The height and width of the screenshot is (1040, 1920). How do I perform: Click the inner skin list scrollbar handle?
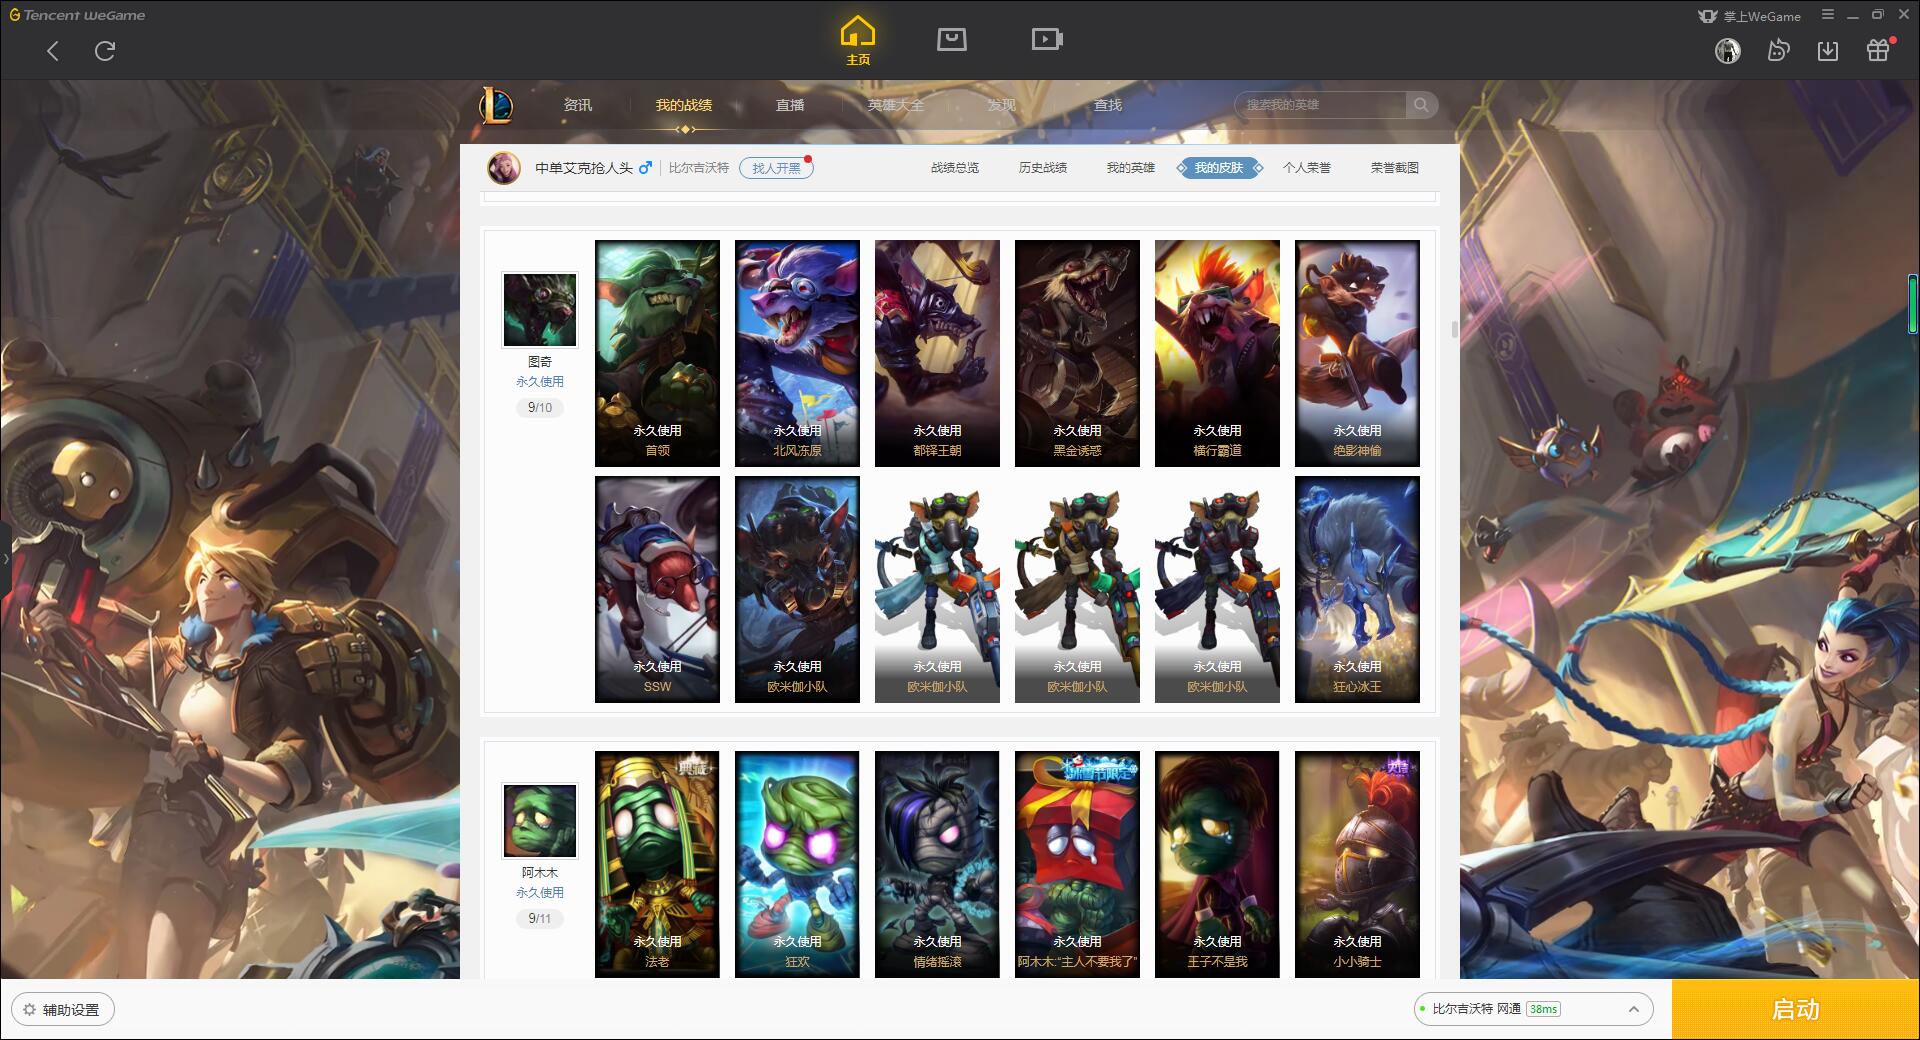coord(1454,329)
